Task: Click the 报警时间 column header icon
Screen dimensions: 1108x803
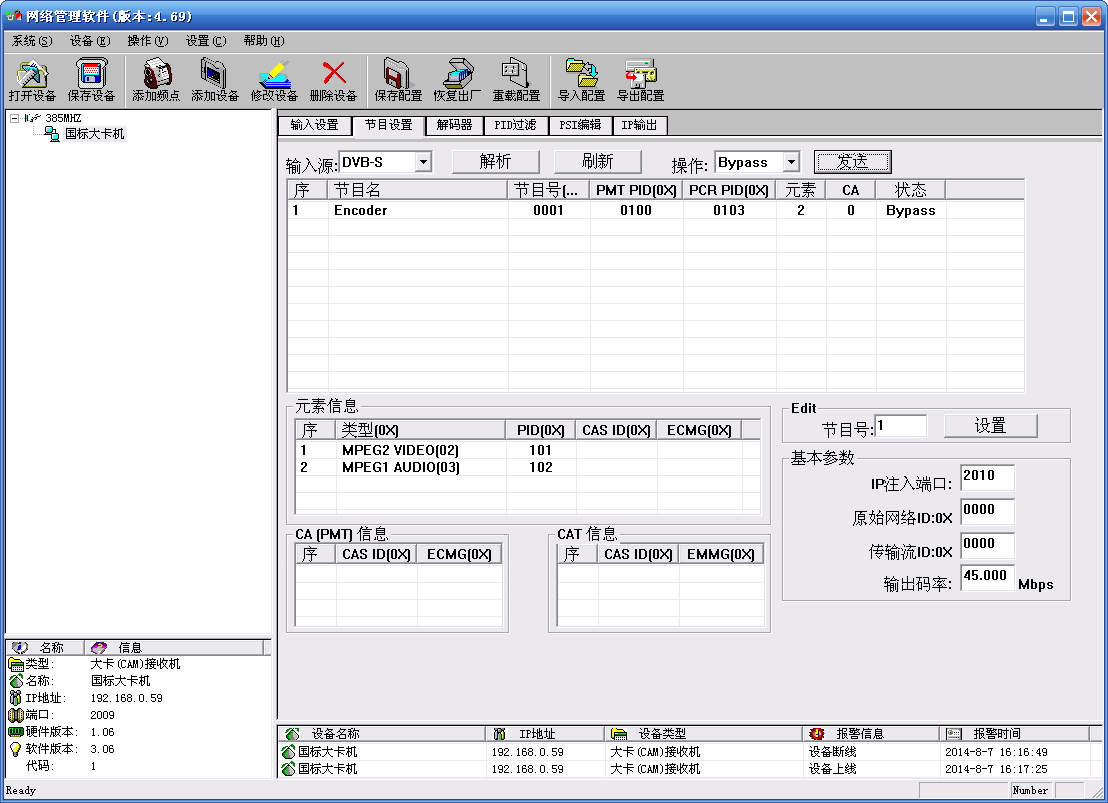Action: coord(954,734)
